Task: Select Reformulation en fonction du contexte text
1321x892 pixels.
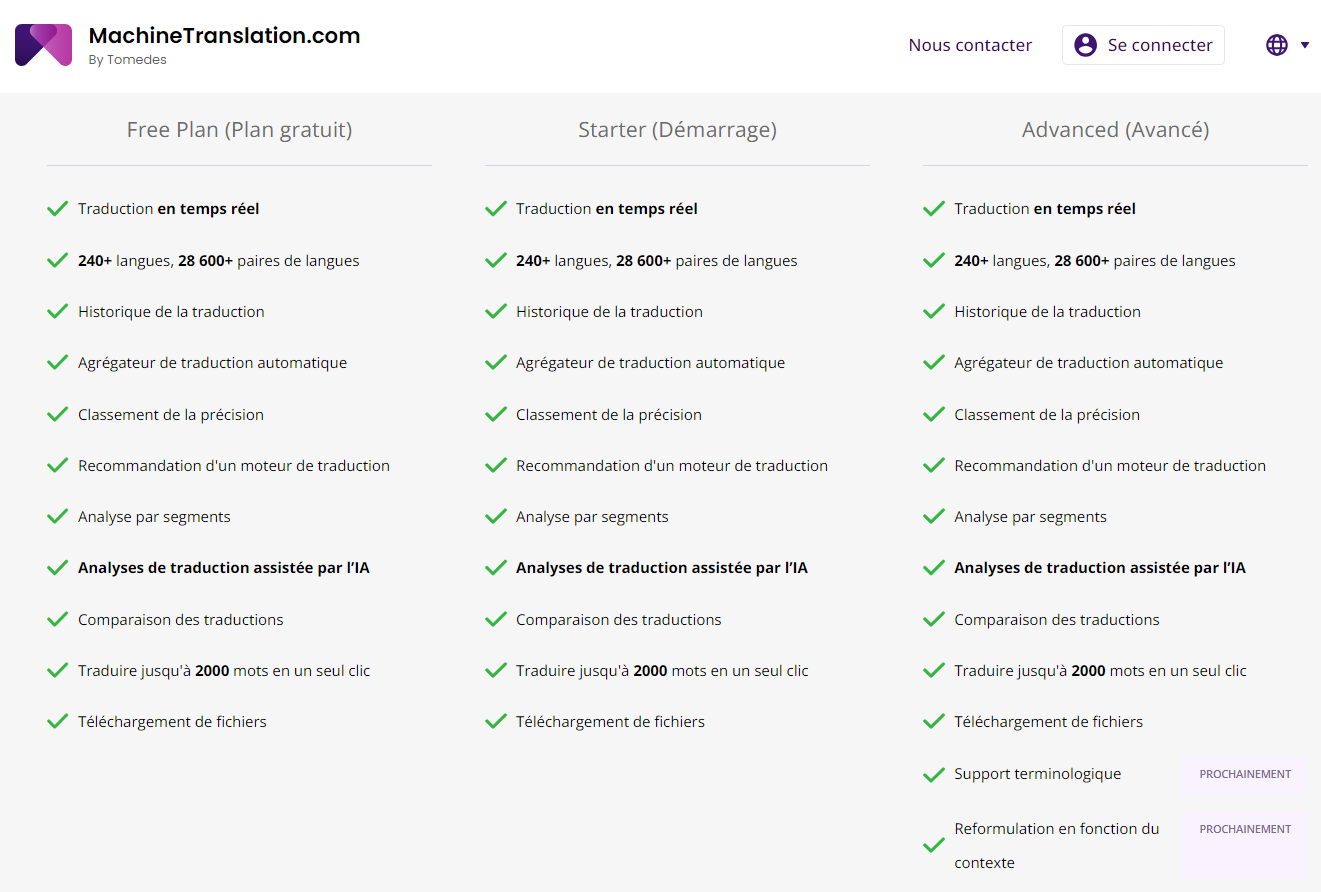Action: click(x=1057, y=846)
